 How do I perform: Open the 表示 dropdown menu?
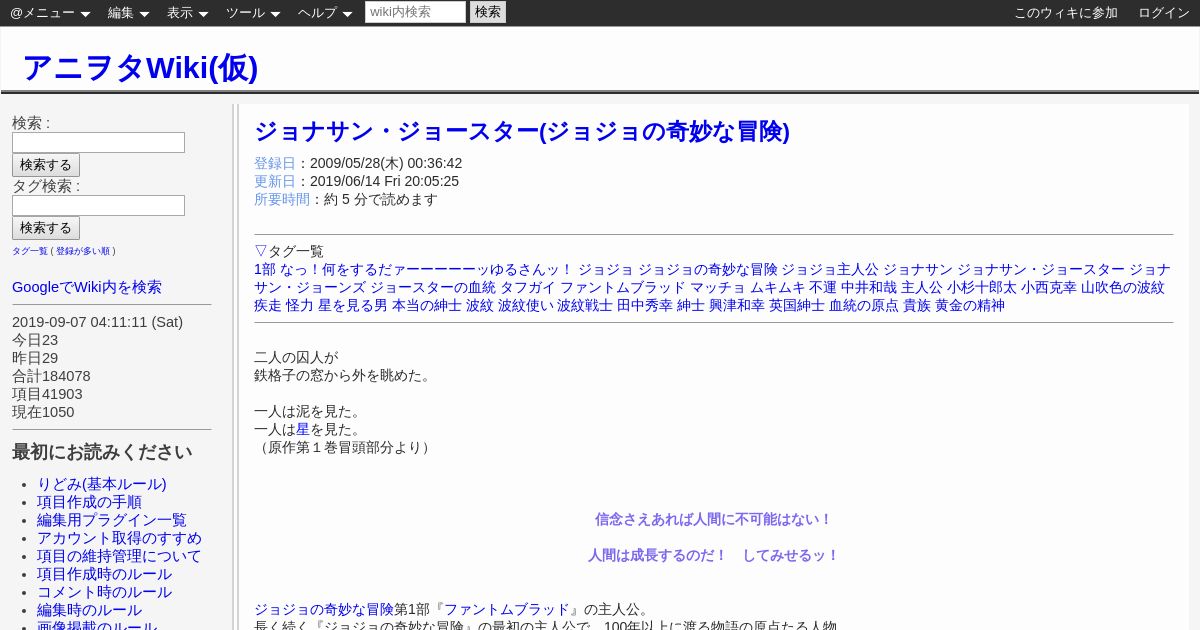(187, 13)
